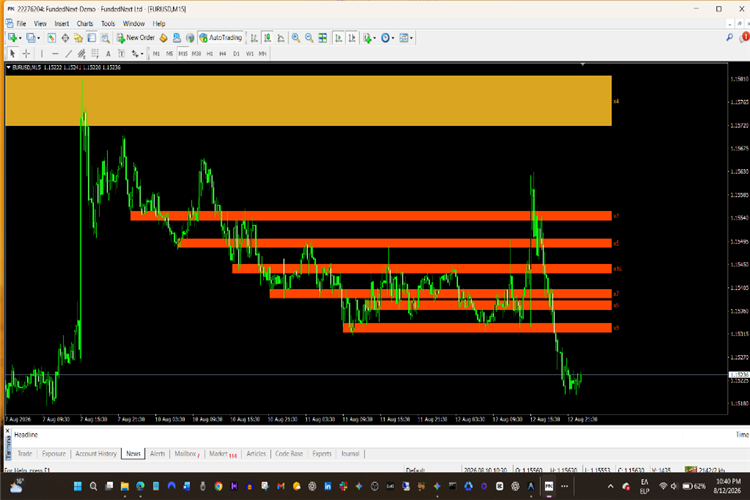Activate the crosshair cursor mode

tap(26, 54)
